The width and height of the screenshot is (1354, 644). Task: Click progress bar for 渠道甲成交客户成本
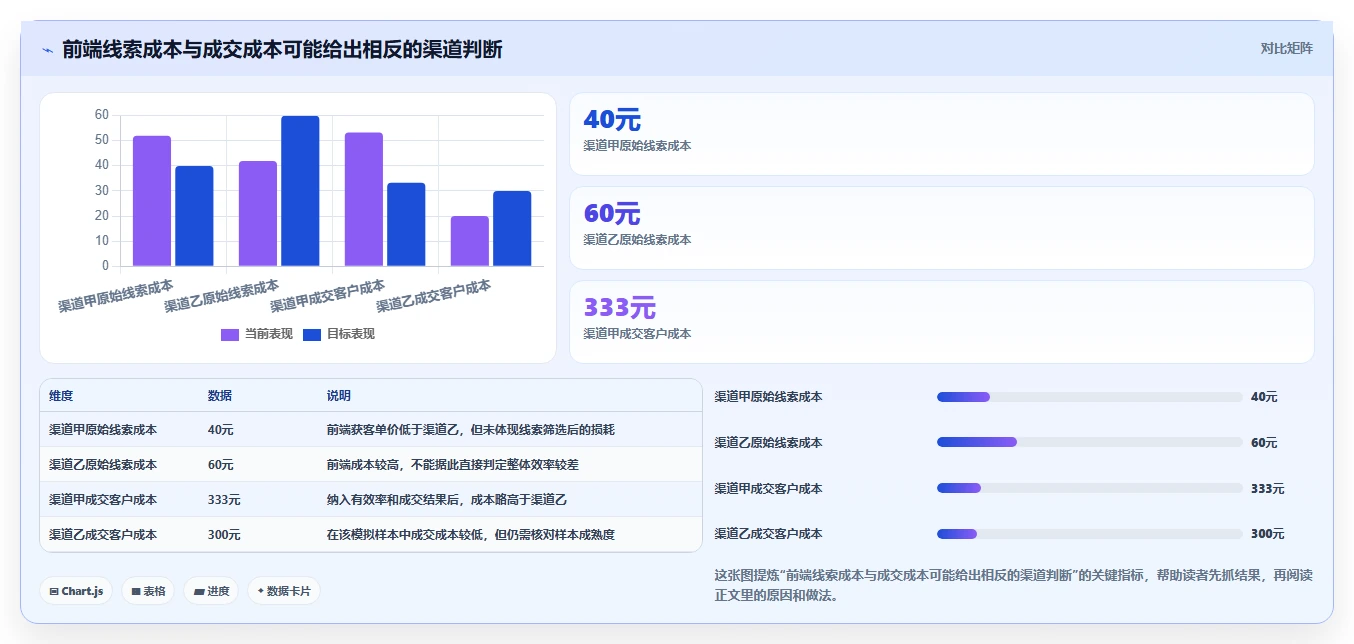(1089, 488)
